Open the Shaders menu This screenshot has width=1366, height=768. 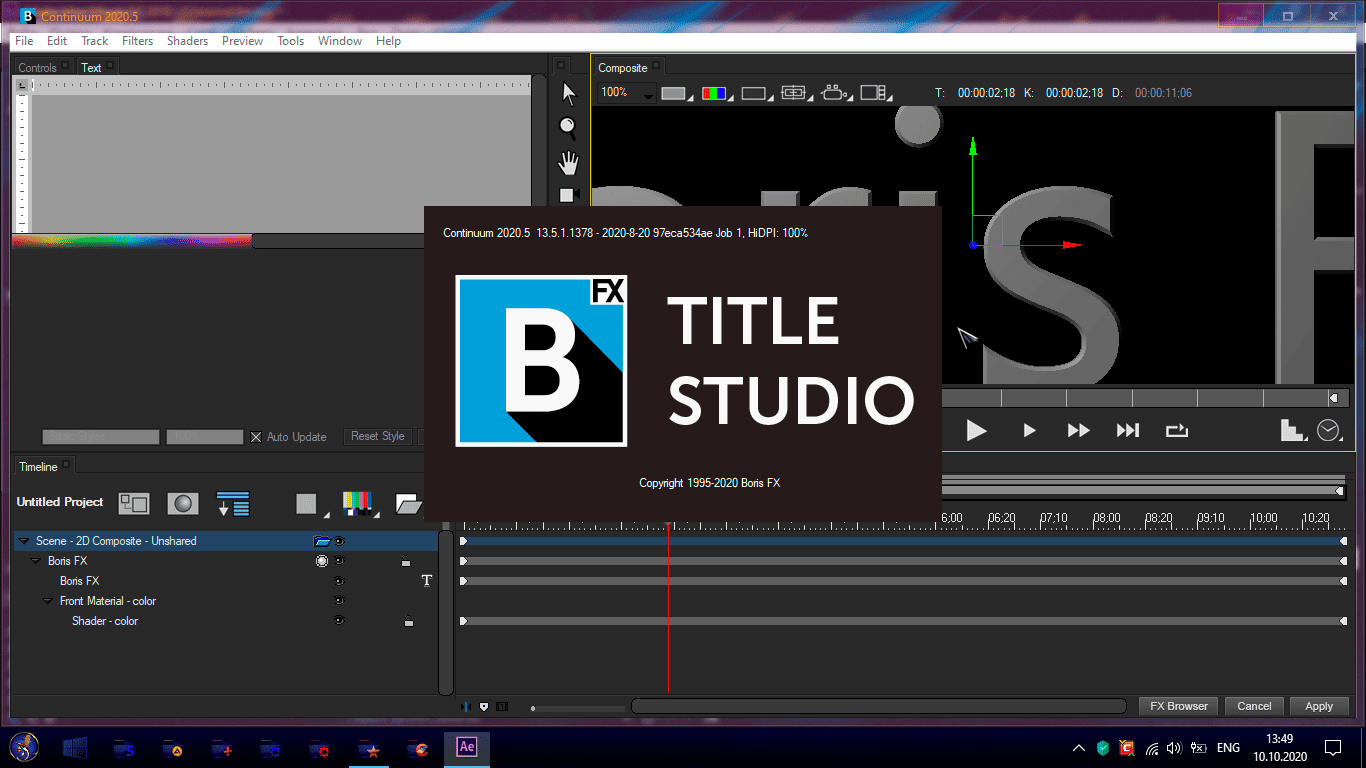point(188,41)
